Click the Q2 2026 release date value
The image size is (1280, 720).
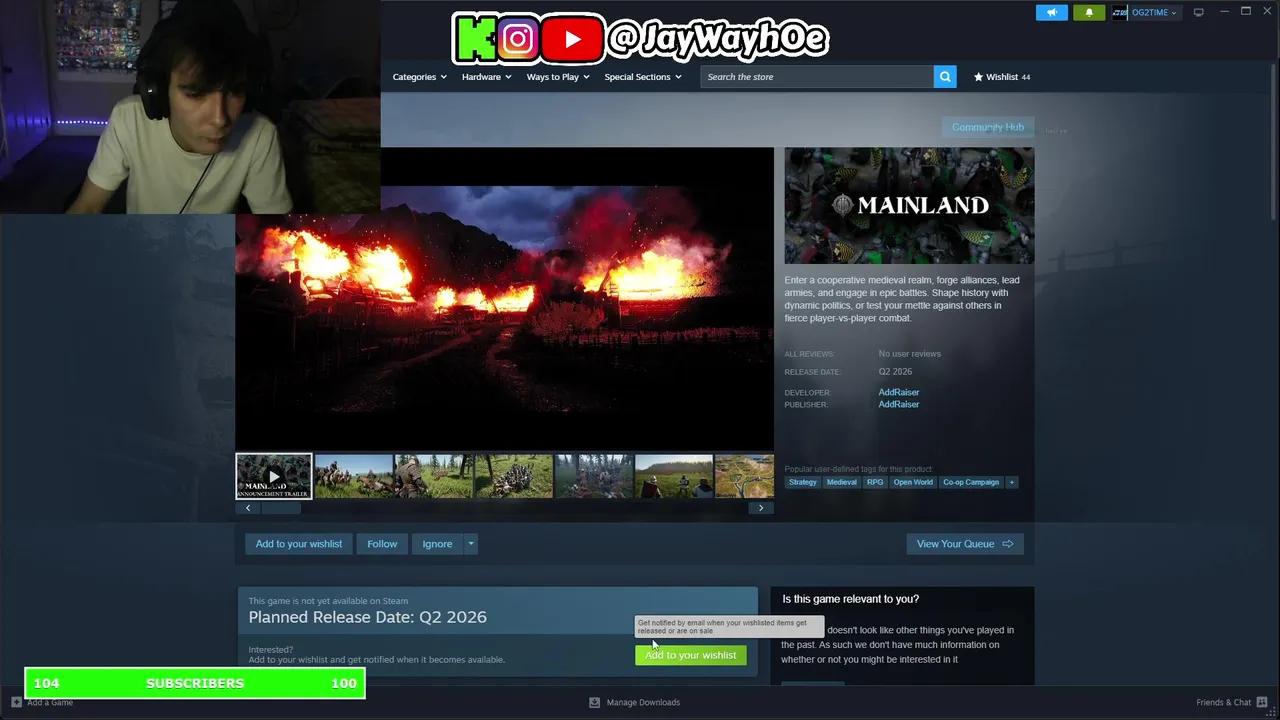(x=895, y=372)
